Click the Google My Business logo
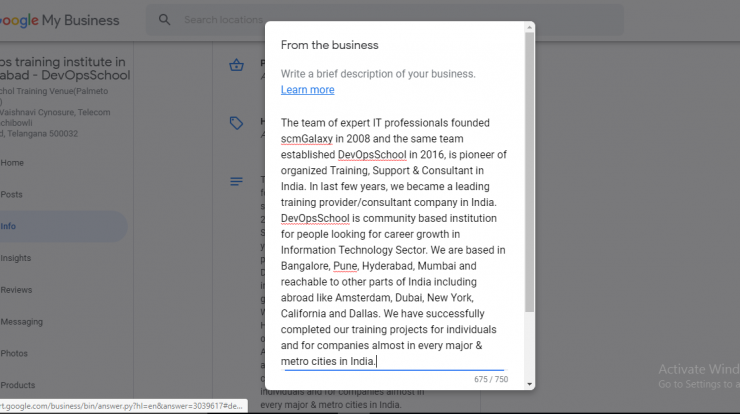This screenshot has height=414, width=740. [59, 20]
